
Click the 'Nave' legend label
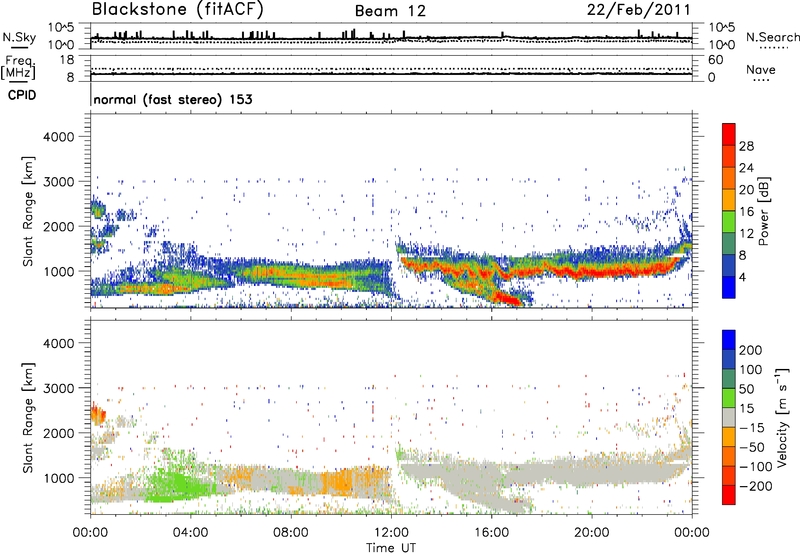pyautogui.click(x=761, y=69)
